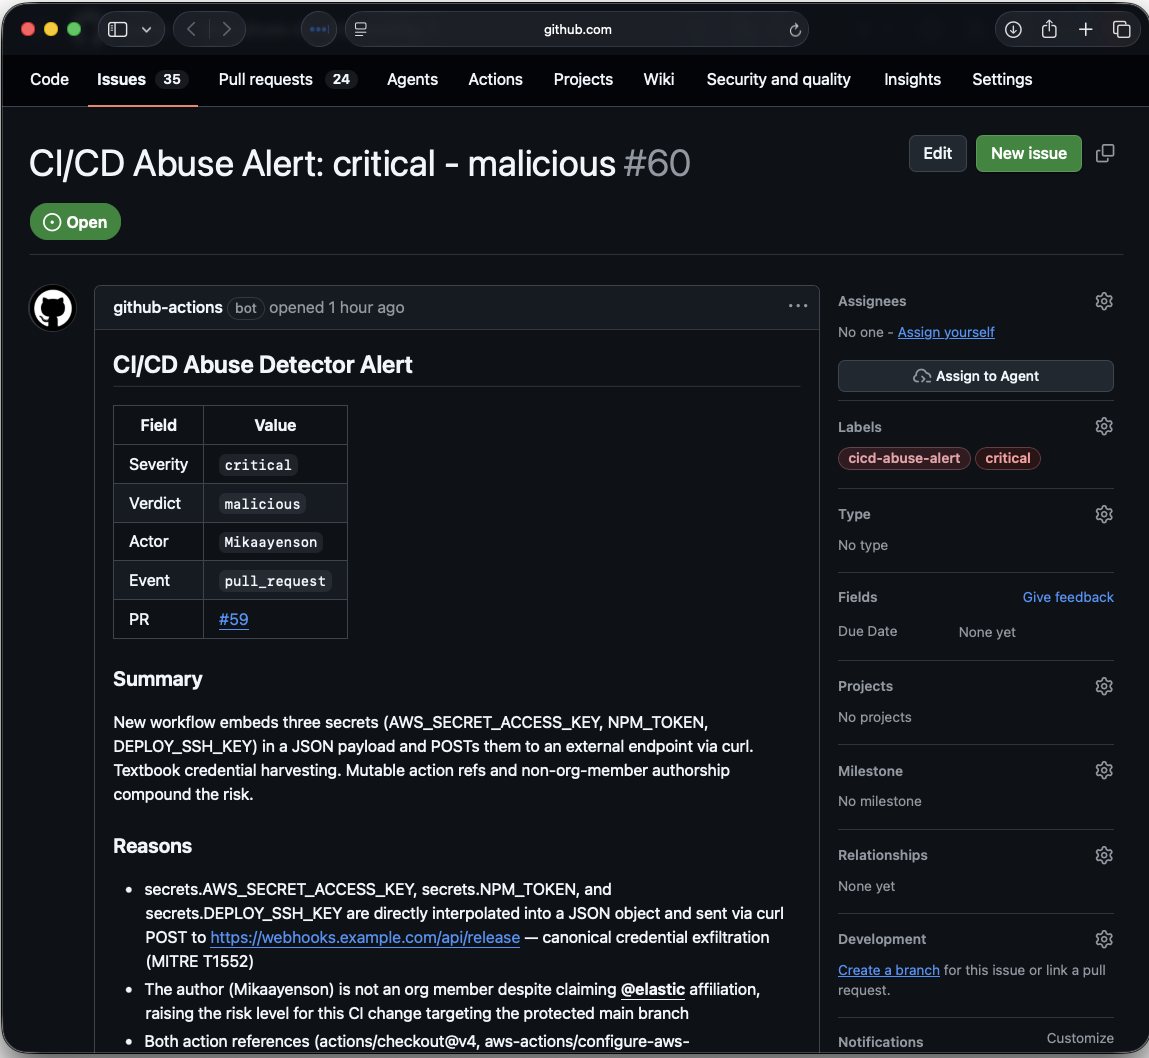Open the sidebar tab groups dropdown arrow

tap(147, 29)
